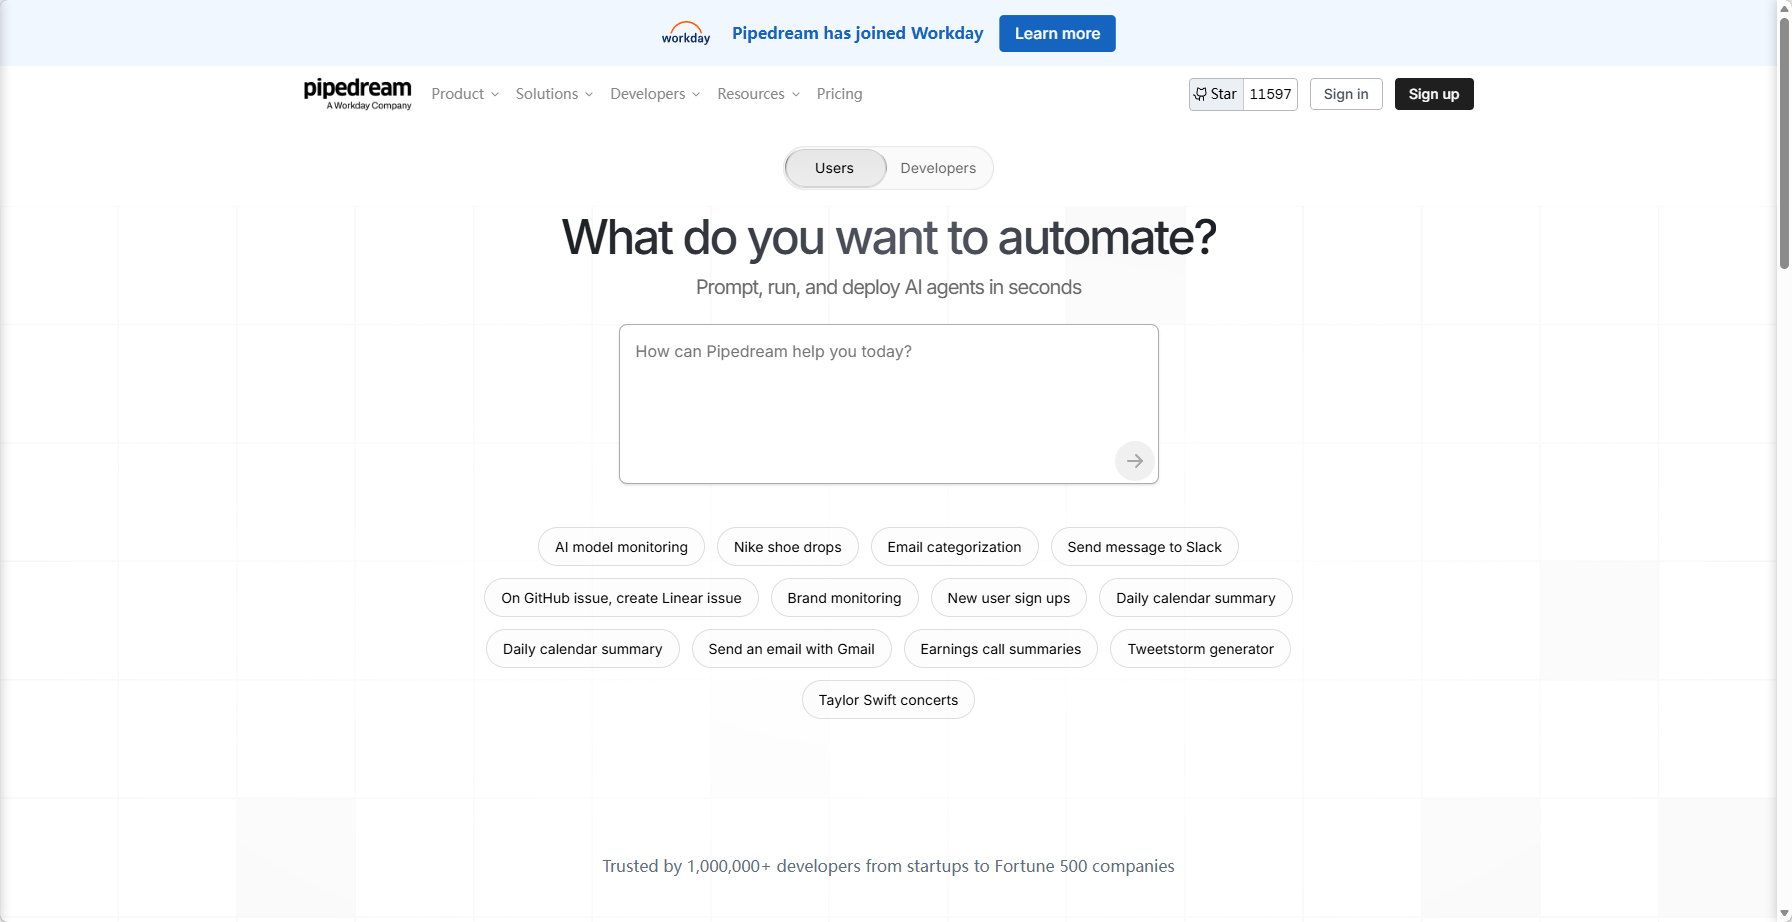Open the Pipedream has joined Workday announcement
Viewport: 1792px width, 922px height.
858,33
